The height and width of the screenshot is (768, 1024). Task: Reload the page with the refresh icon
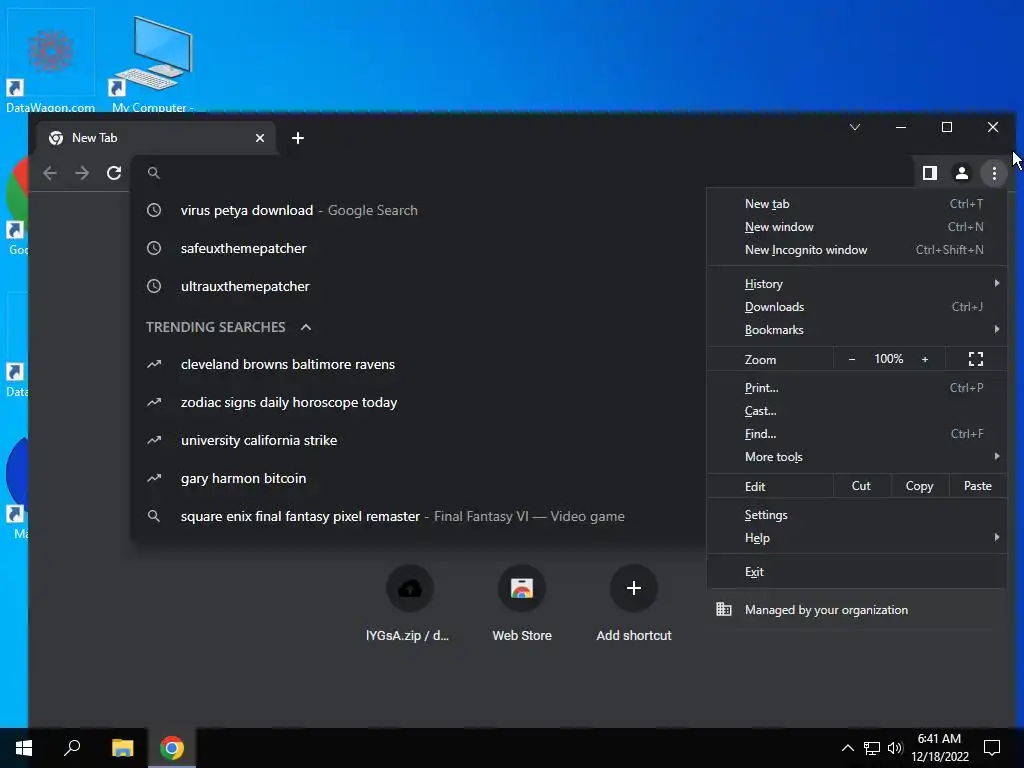[114, 173]
